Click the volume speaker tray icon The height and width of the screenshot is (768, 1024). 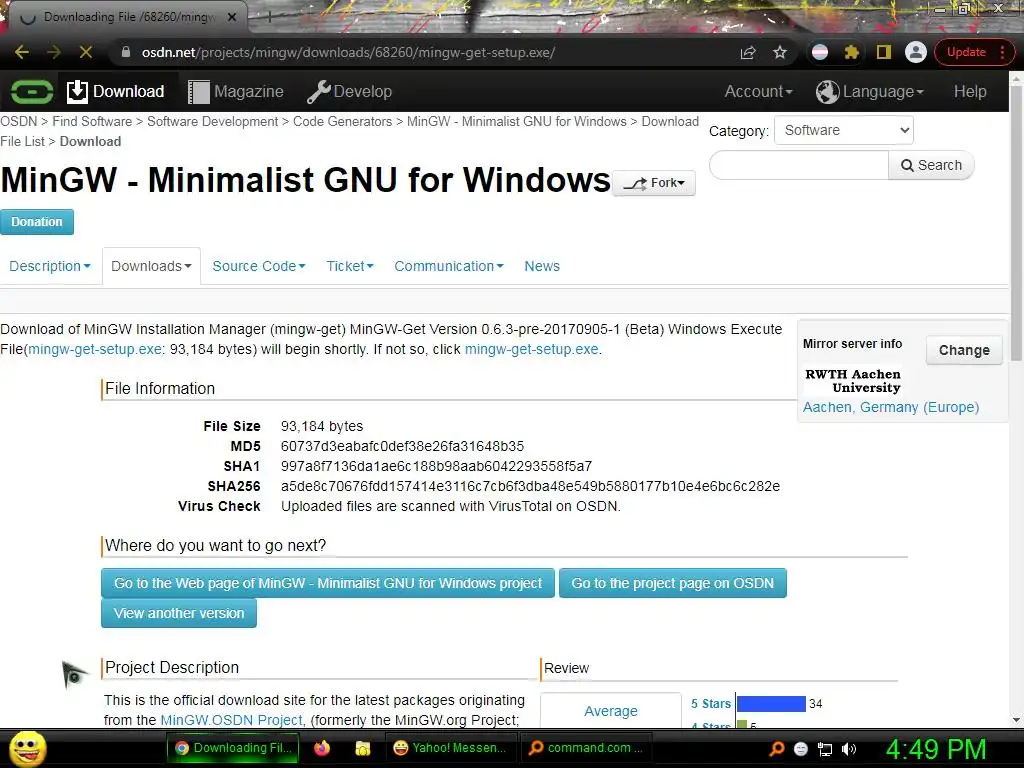pos(849,749)
